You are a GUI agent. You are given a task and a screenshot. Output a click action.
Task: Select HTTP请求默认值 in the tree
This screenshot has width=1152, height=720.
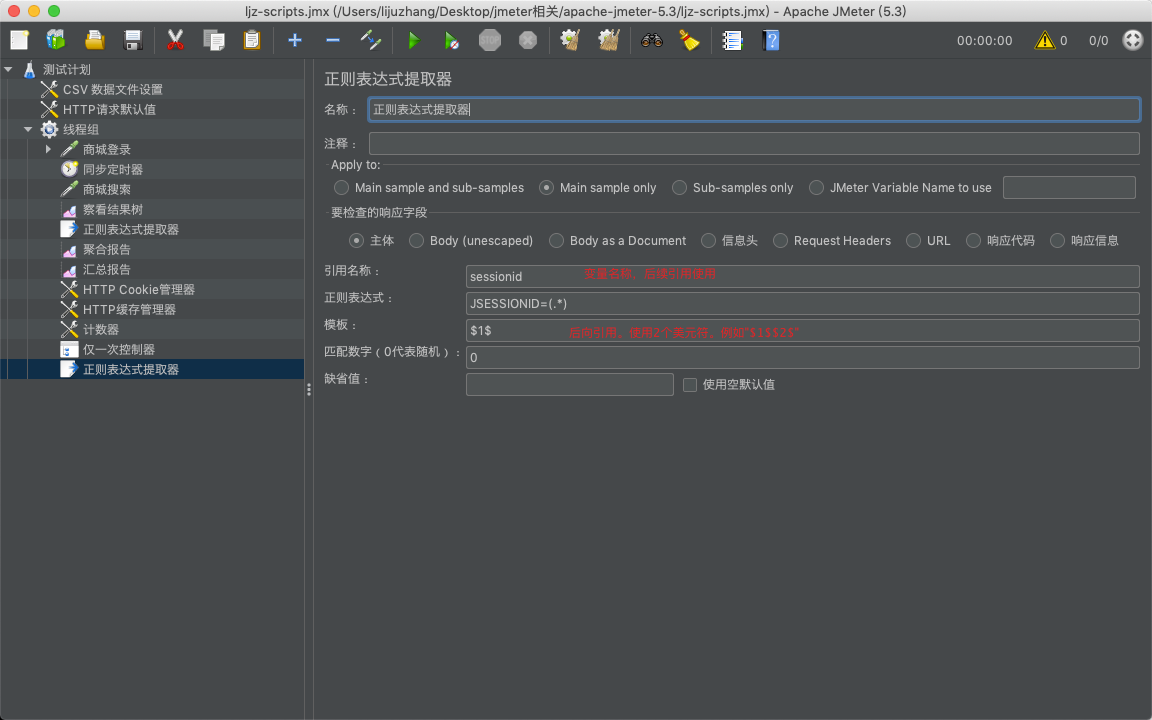pyautogui.click(x=109, y=109)
